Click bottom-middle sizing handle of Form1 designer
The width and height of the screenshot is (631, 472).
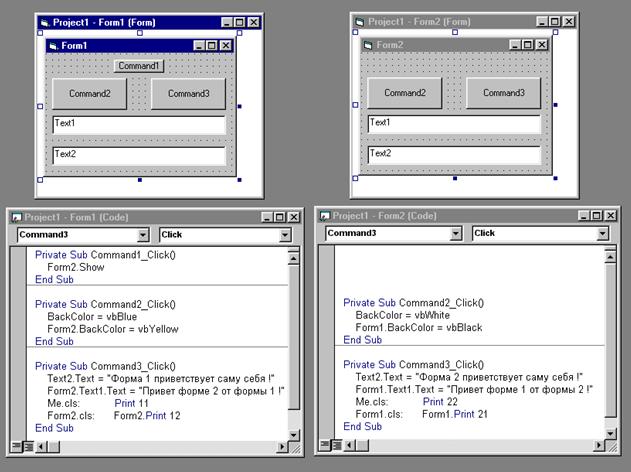click(140, 180)
